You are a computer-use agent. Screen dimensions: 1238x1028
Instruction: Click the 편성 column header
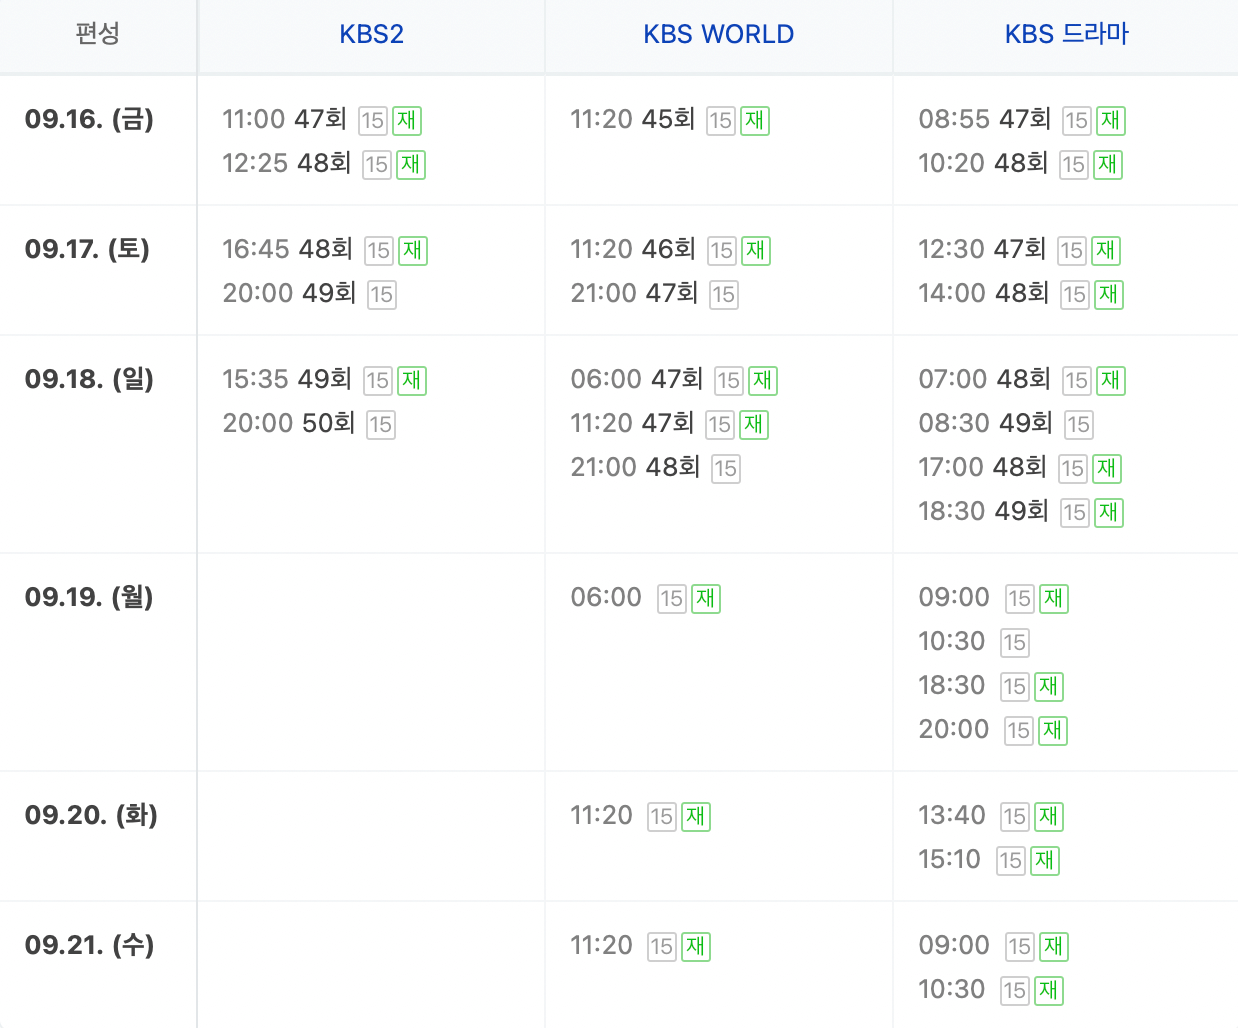(98, 34)
